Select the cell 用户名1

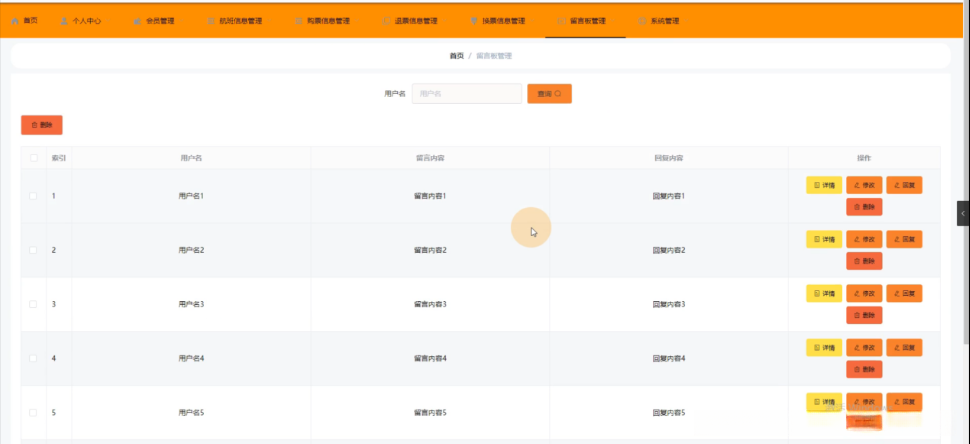(191, 196)
